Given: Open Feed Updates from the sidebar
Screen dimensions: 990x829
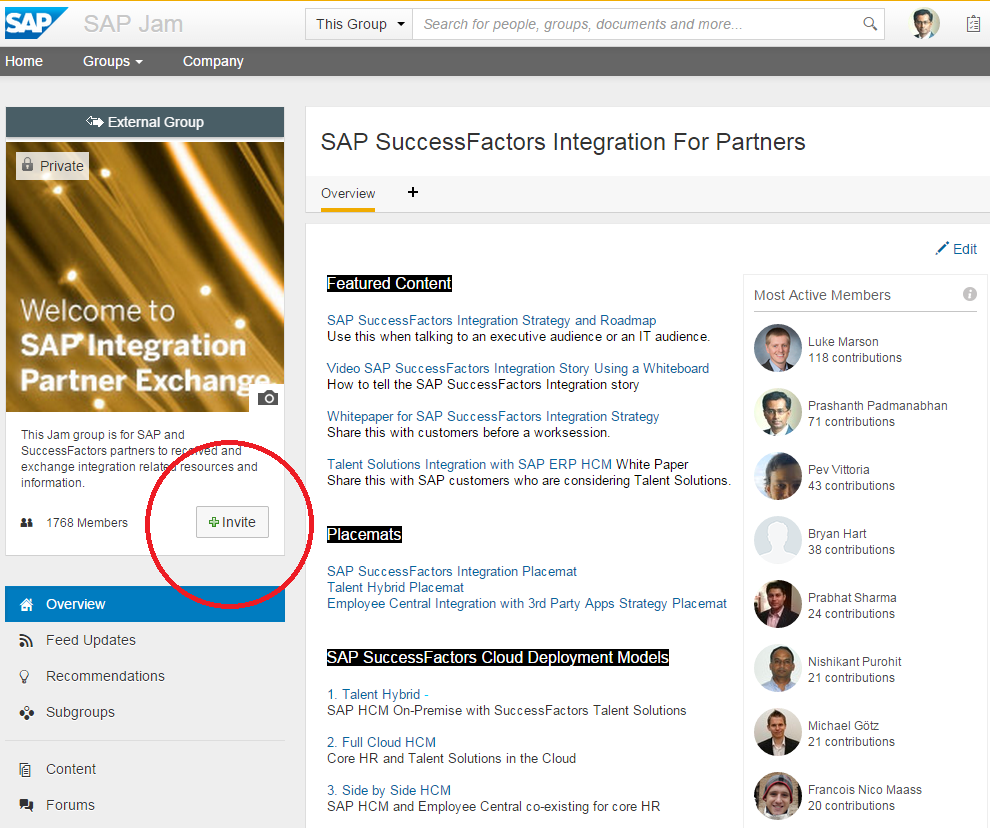Looking at the screenshot, I should (x=90, y=640).
